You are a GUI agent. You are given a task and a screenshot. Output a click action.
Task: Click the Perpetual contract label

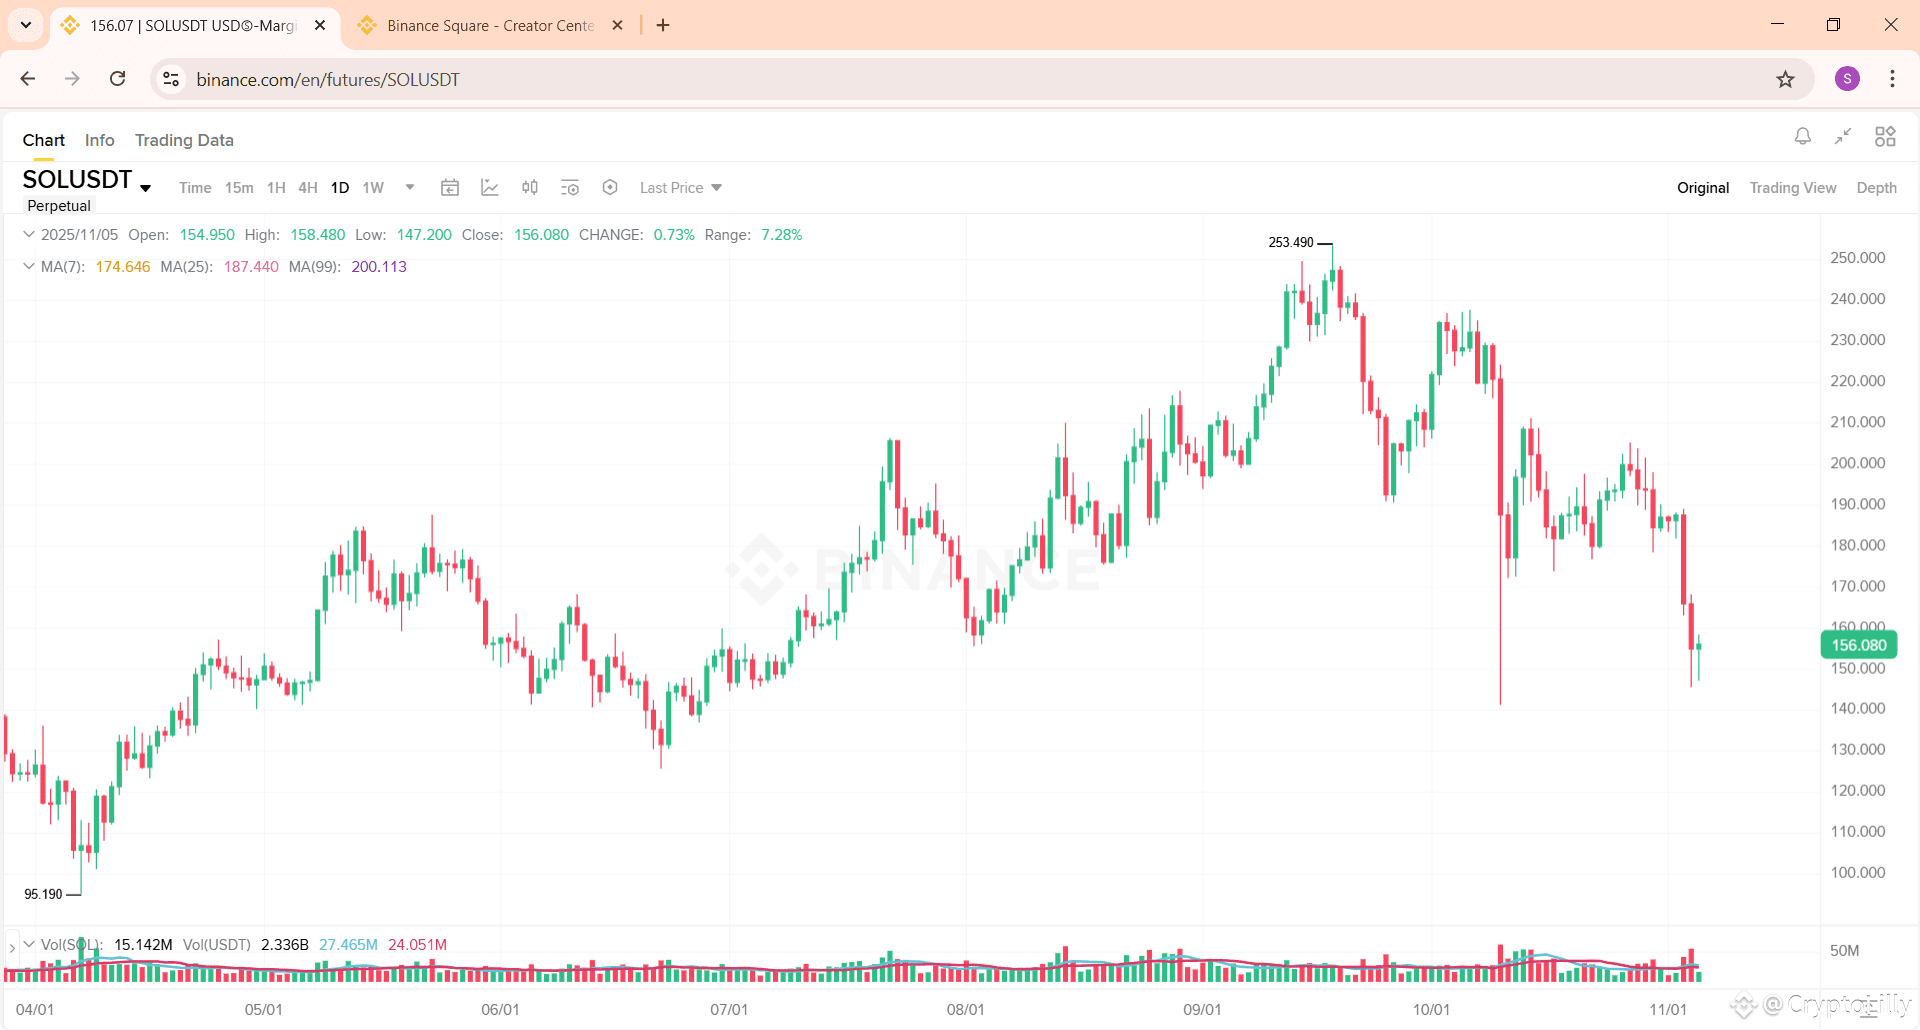(59, 205)
